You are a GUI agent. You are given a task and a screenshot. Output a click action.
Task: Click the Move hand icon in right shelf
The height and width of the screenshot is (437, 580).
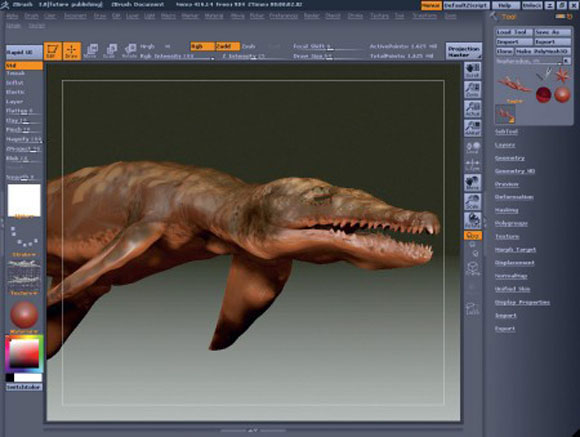click(x=473, y=183)
